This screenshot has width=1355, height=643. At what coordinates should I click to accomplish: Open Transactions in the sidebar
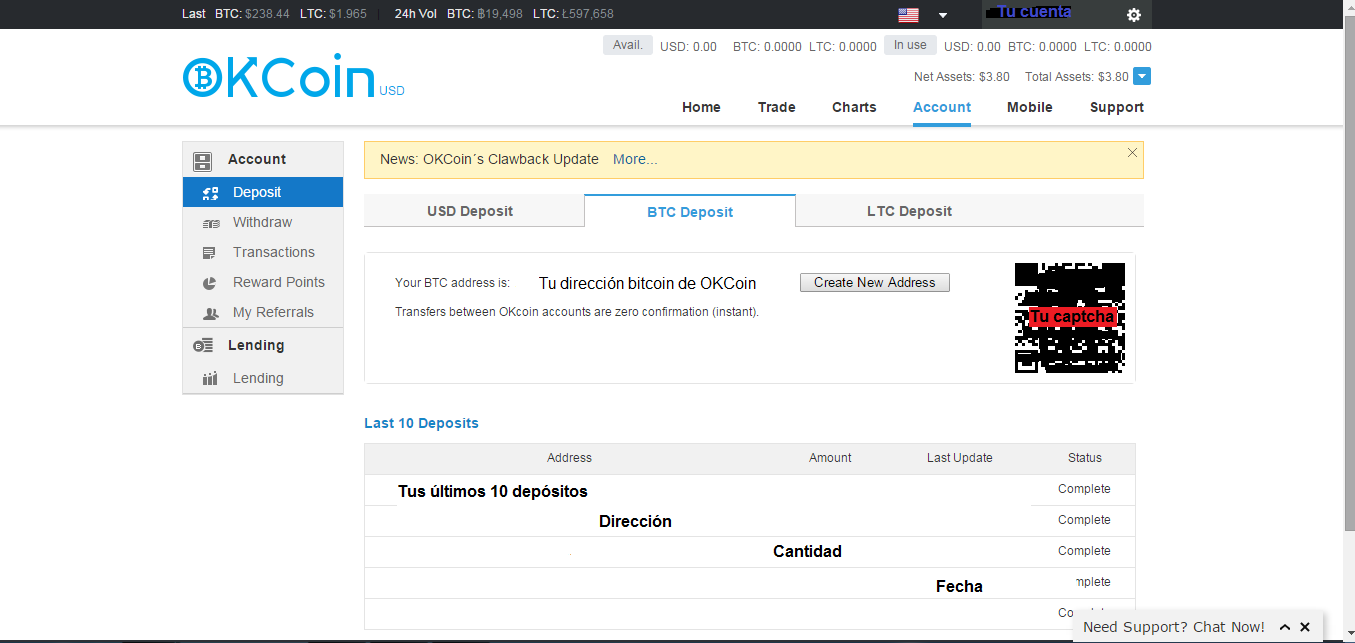263,253
